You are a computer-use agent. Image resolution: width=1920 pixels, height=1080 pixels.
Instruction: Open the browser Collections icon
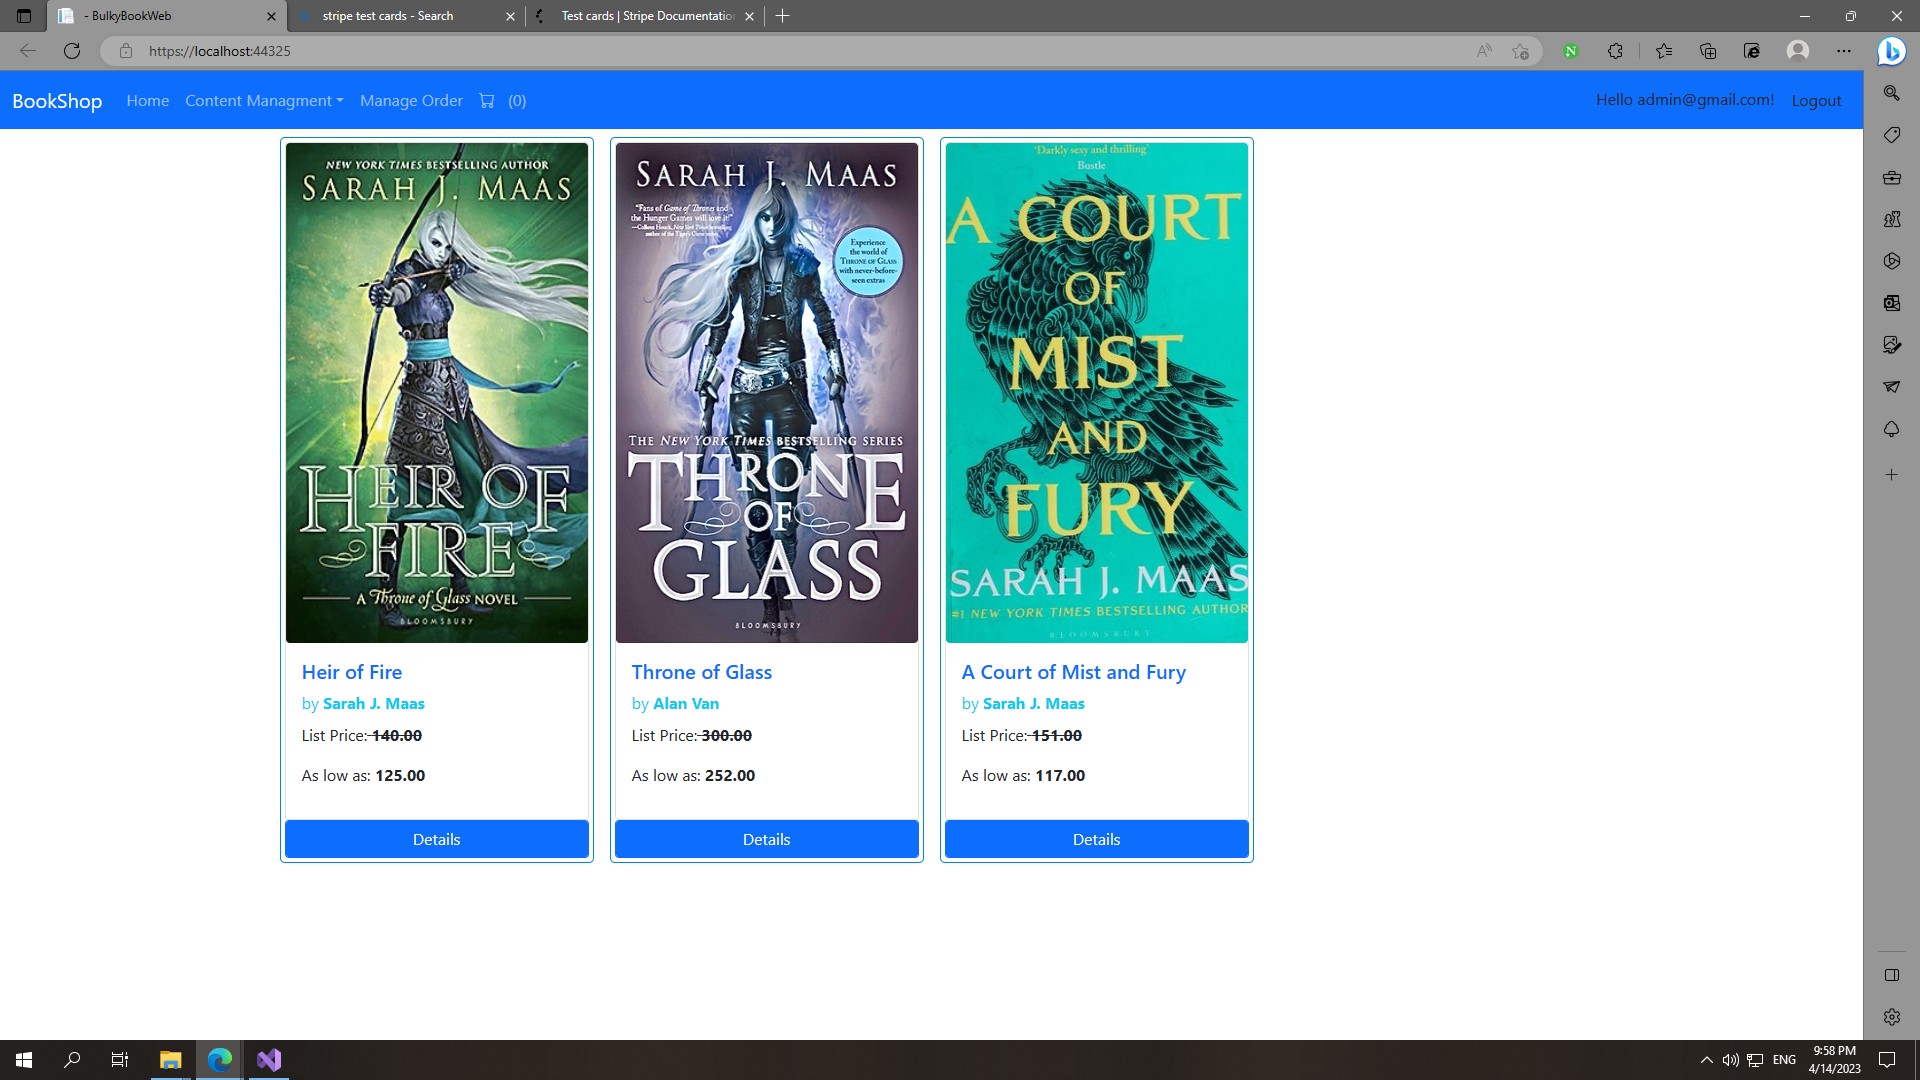click(1707, 51)
